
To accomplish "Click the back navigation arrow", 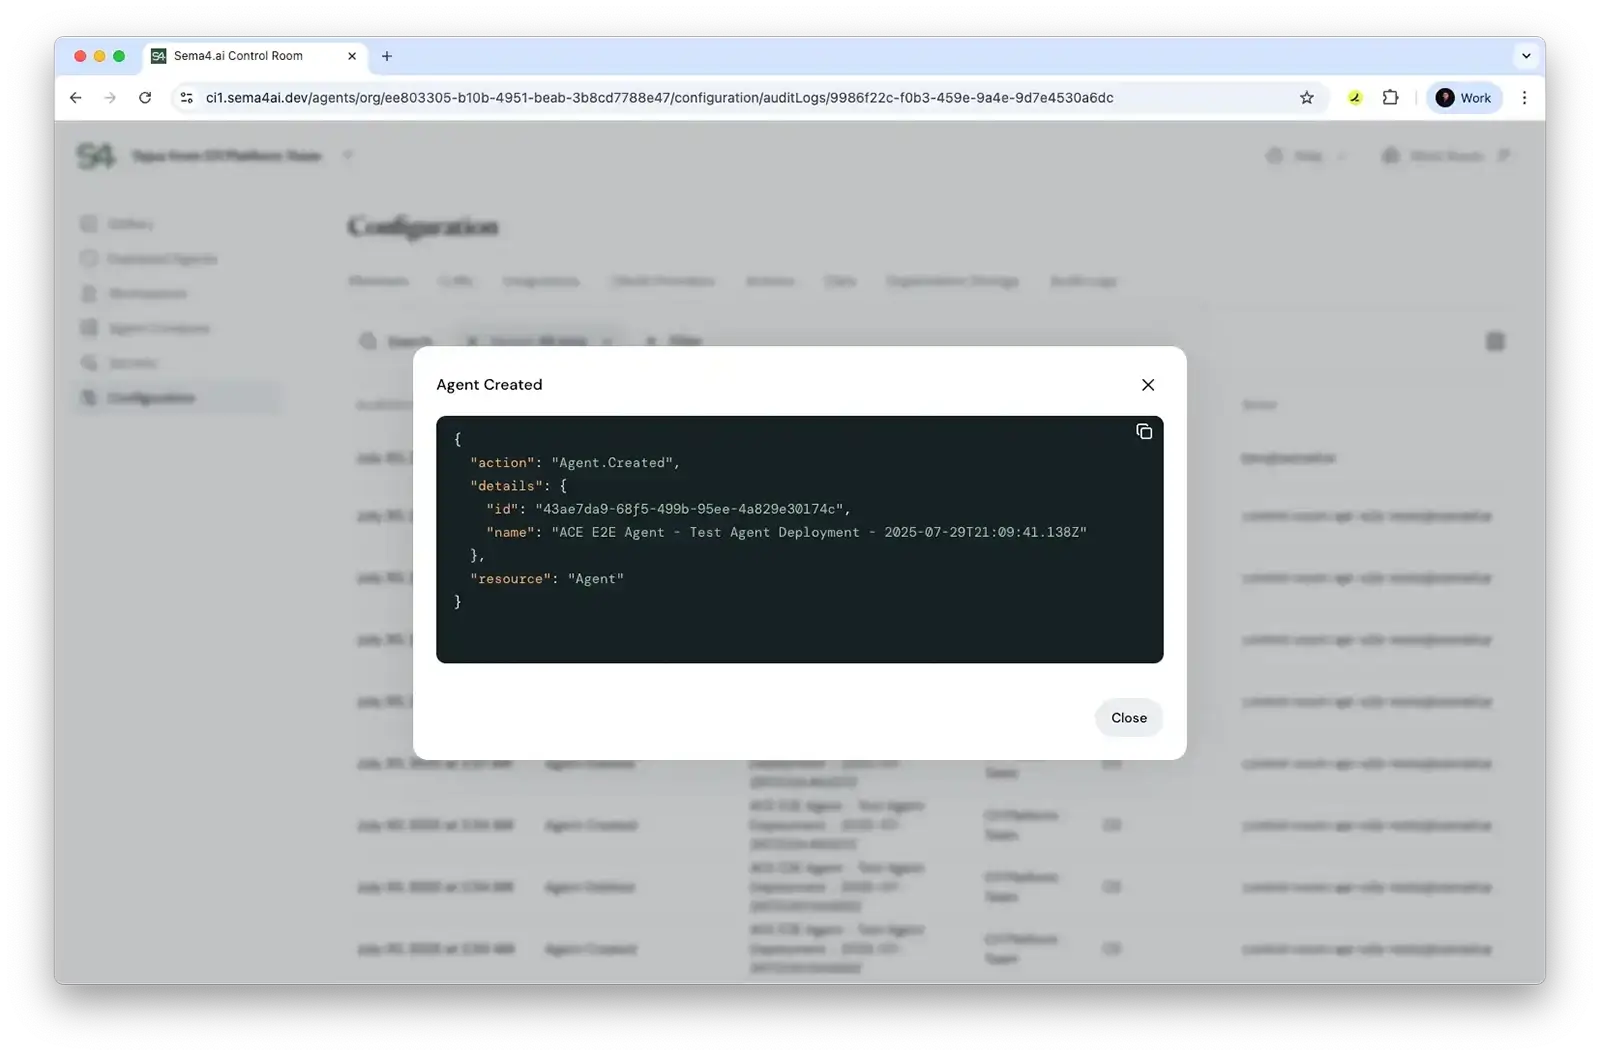I will [76, 97].
